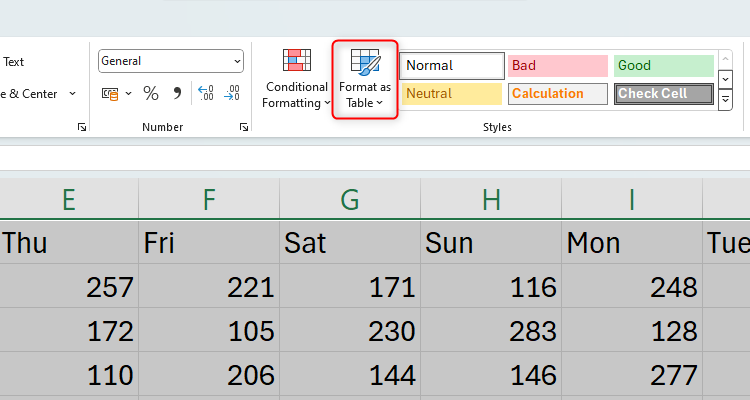Select cell containing 116
The image size is (750, 400).
491,286
